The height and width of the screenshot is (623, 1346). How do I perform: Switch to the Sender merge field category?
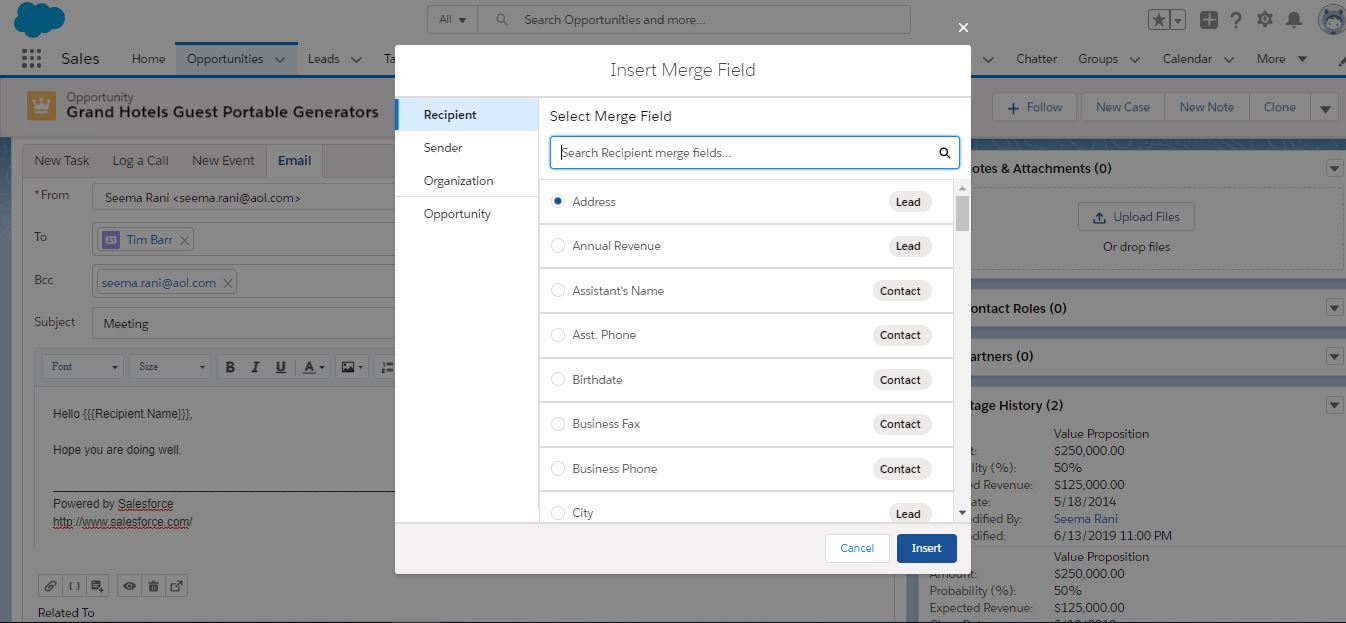[442, 147]
